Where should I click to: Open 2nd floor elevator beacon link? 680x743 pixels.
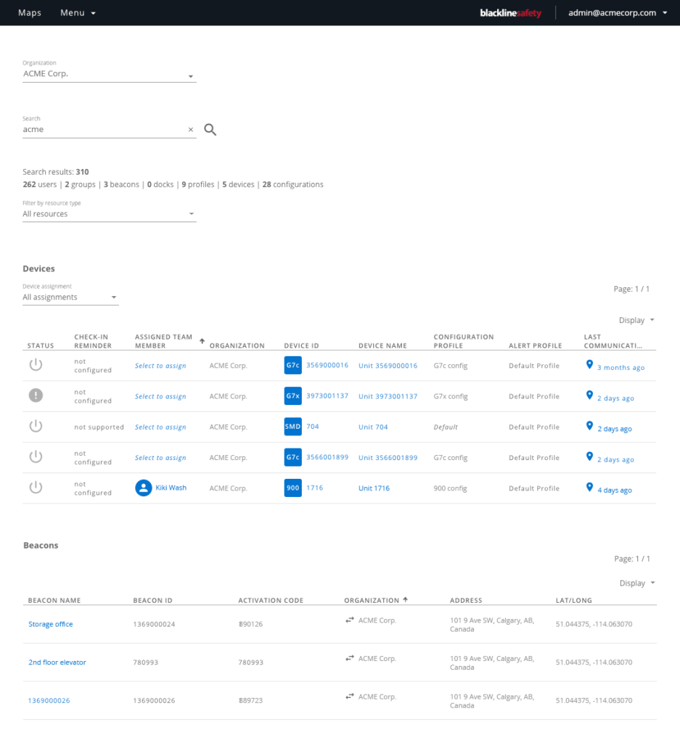pos(57,662)
